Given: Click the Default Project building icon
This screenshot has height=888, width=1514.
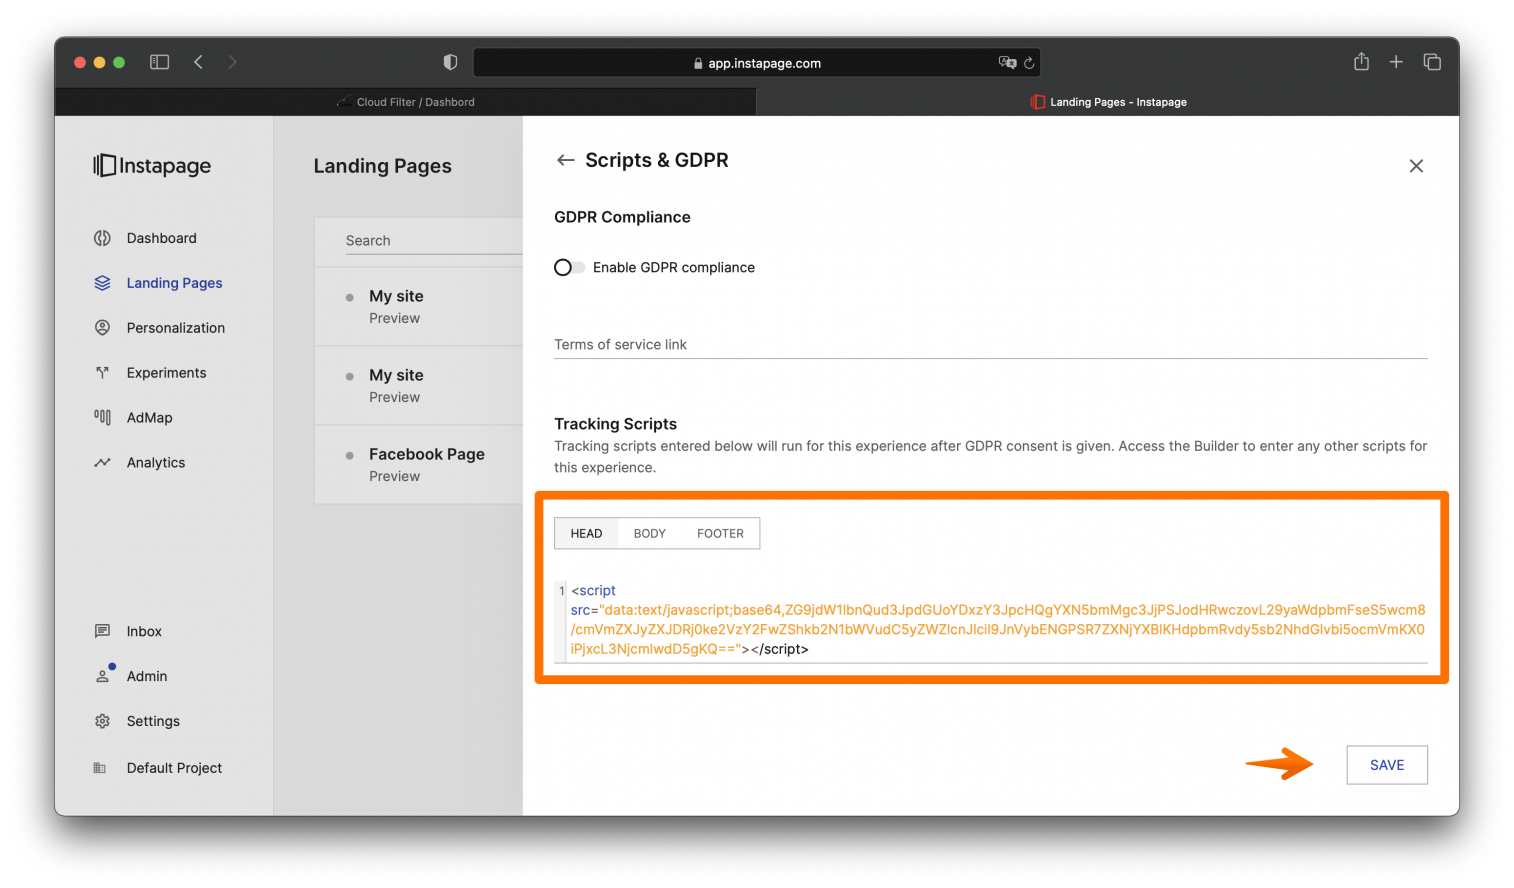Looking at the screenshot, I should click(x=99, y=768).
